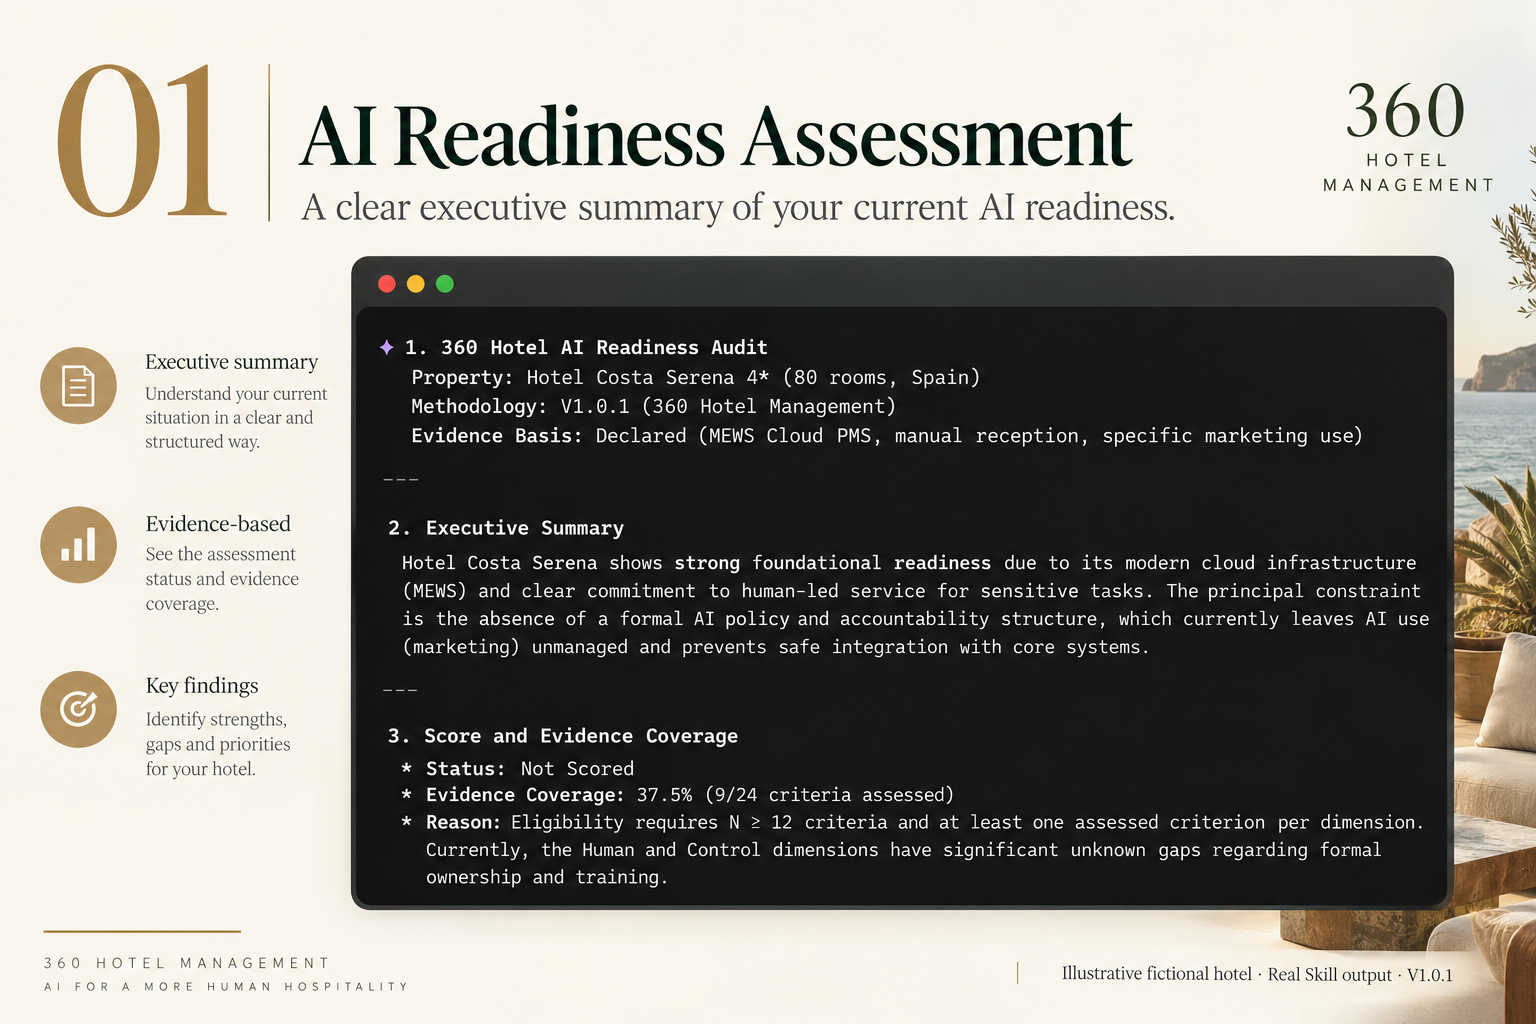Image resolution: width=1536 pixels, height=1024 pixels.
Task: Click the "Executive summary" sidebar label
Action: (x=231, y=362)
